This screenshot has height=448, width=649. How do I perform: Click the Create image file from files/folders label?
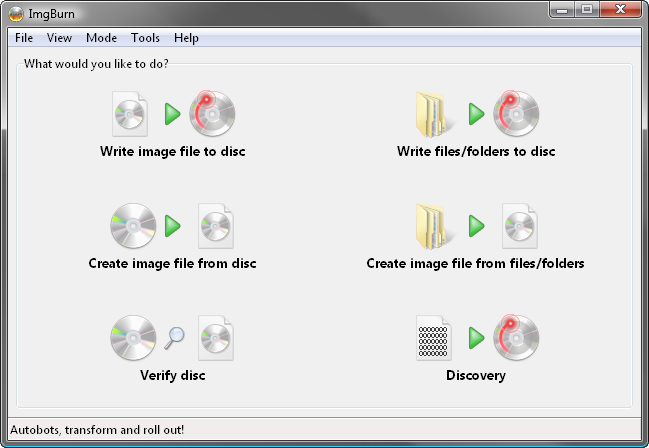coord(475,264)
